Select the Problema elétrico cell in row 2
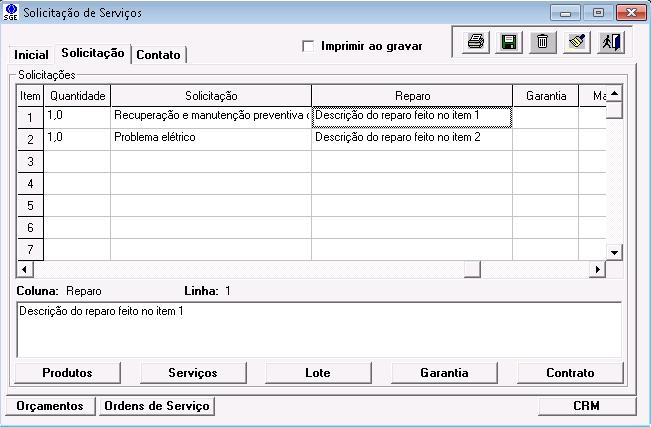Screen dimensions: 651x427 click(210, 138)
